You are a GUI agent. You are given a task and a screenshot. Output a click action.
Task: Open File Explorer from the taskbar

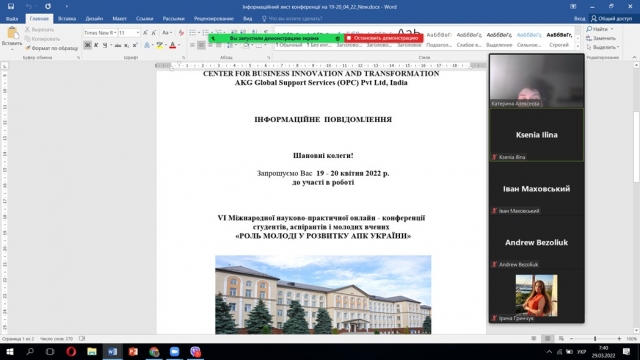(92, 351)
